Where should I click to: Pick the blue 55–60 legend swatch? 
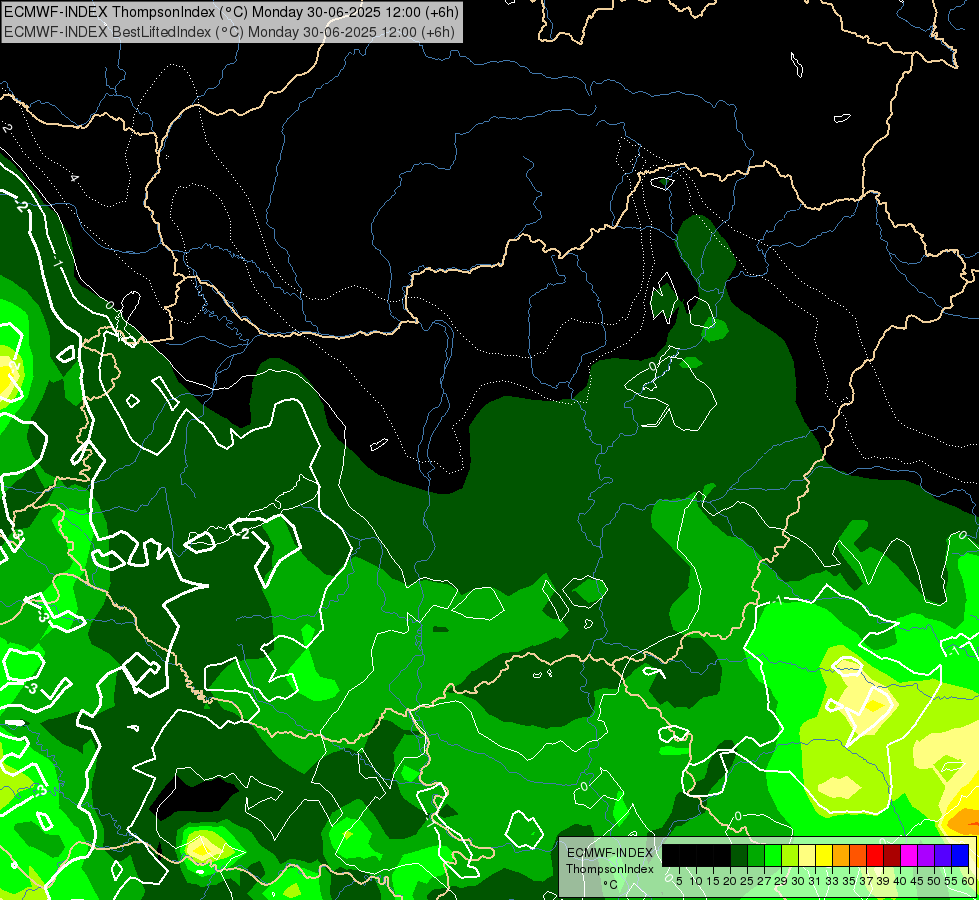tap(960, 855)
